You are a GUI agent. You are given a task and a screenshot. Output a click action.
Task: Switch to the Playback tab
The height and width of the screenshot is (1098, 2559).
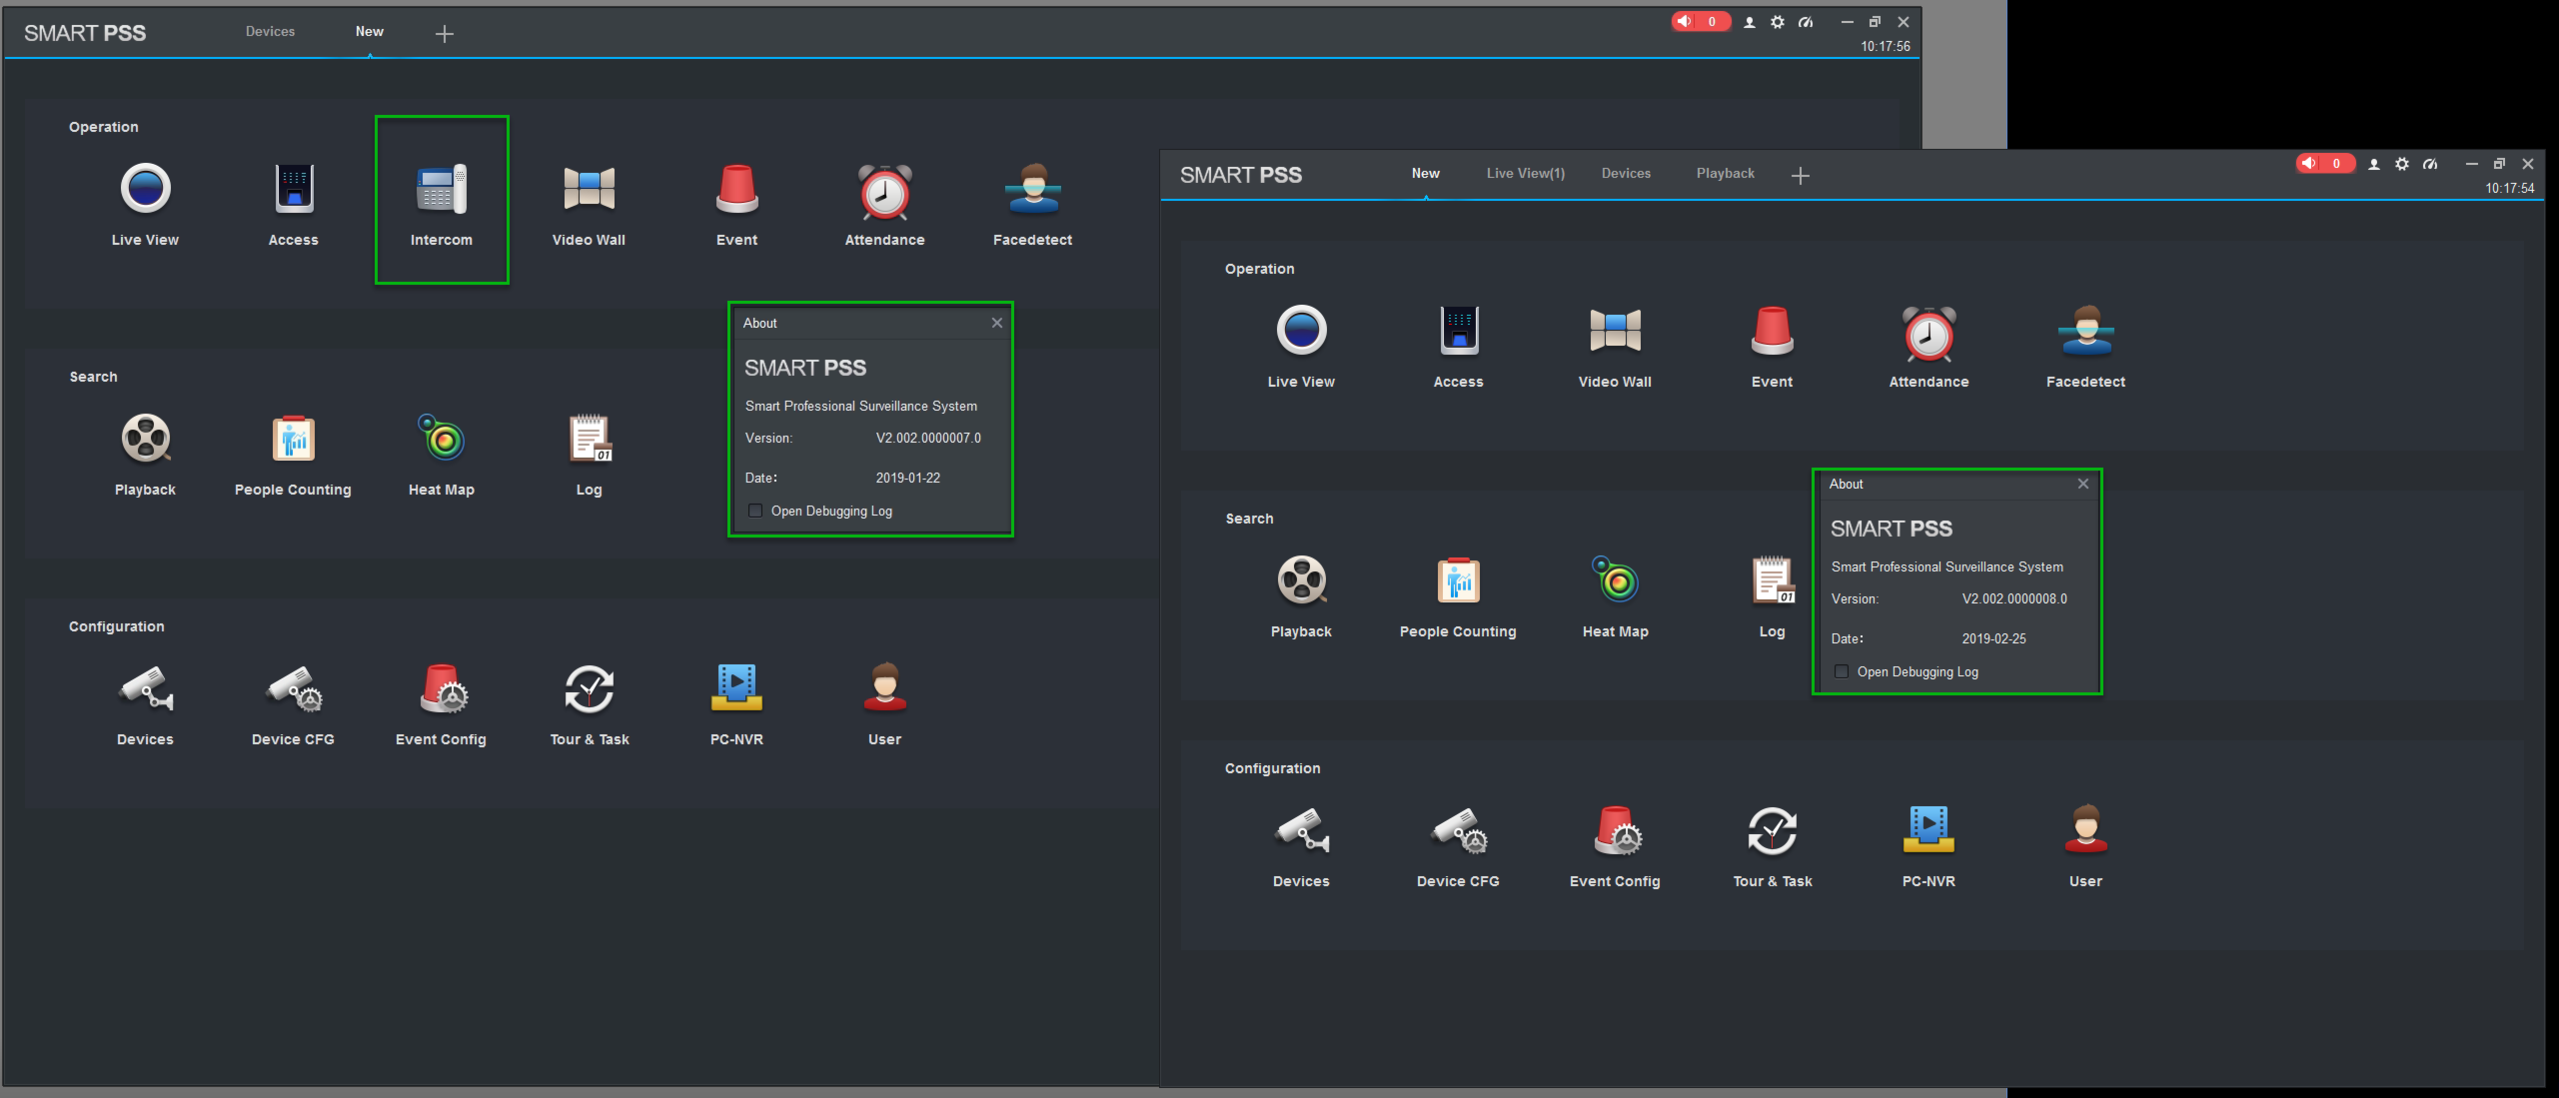pos(1725,173)
